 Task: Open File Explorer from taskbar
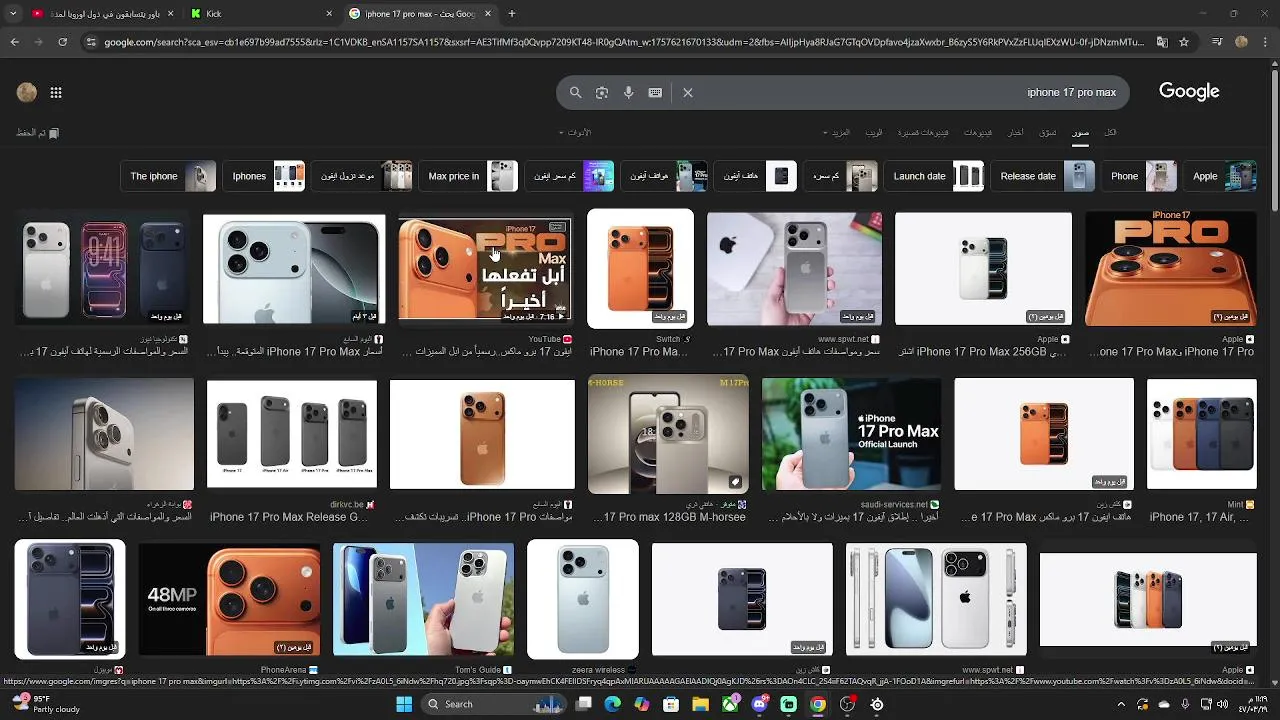point(700,704)
